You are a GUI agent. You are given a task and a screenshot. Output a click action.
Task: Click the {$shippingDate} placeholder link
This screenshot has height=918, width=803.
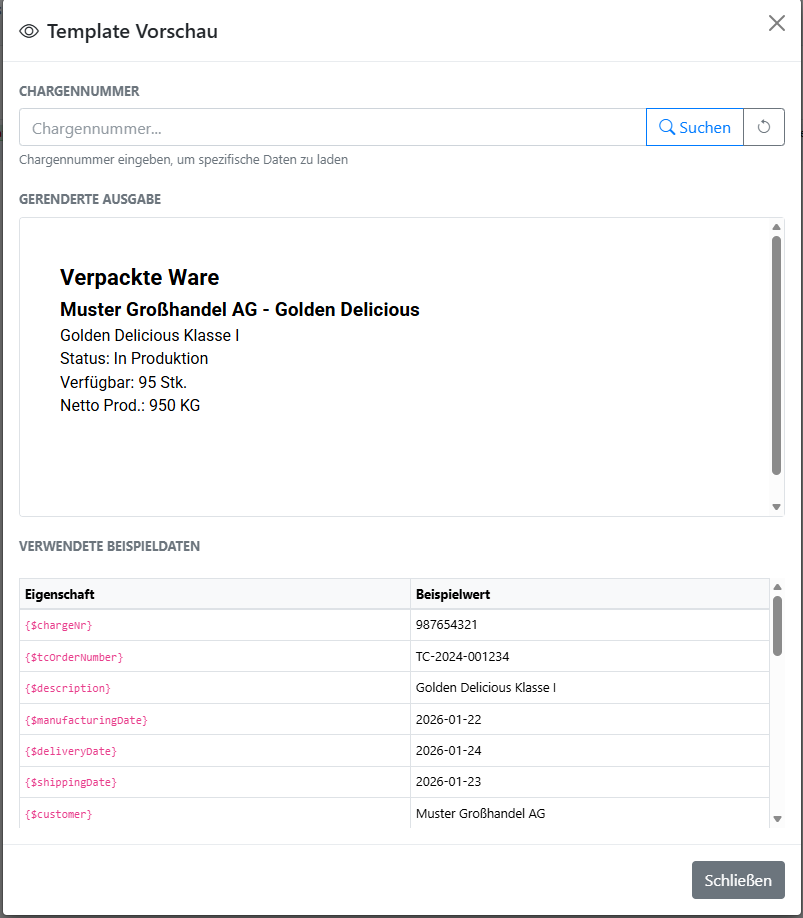coord(72,782)
